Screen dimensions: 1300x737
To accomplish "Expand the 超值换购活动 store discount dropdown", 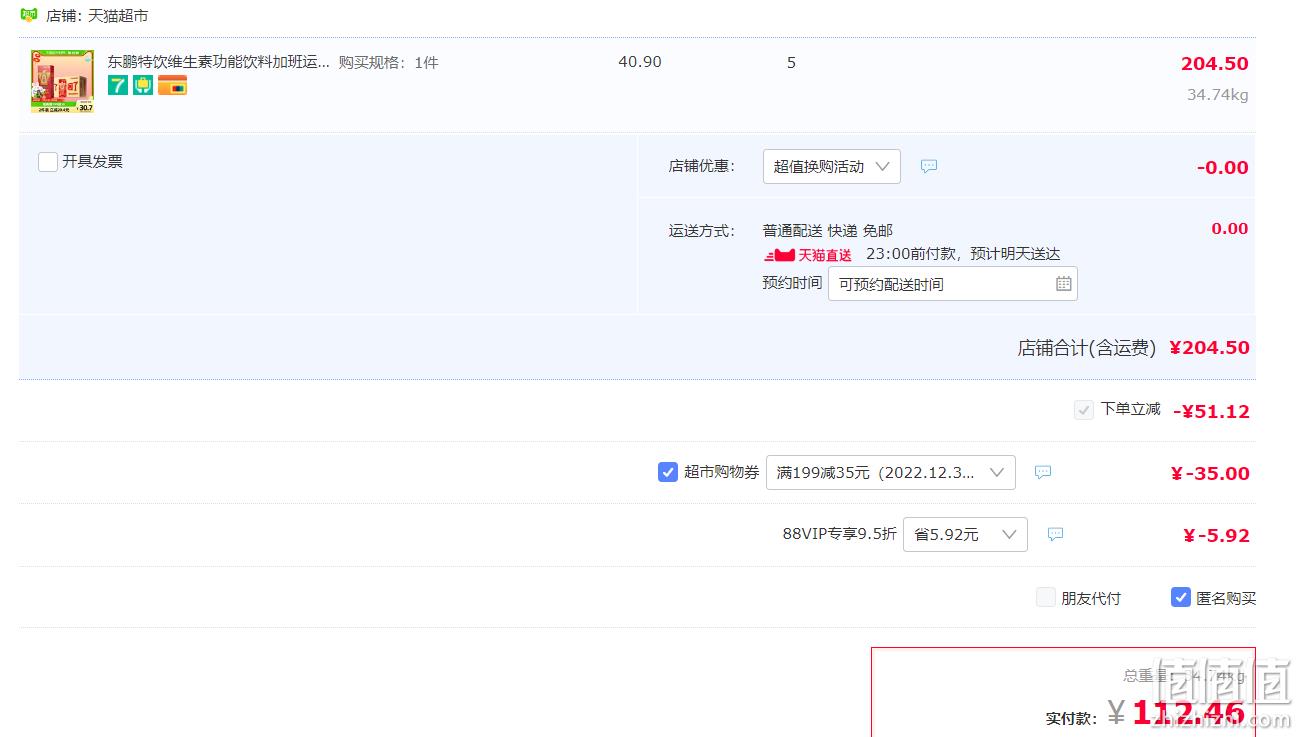I will (x=832, y=167).
